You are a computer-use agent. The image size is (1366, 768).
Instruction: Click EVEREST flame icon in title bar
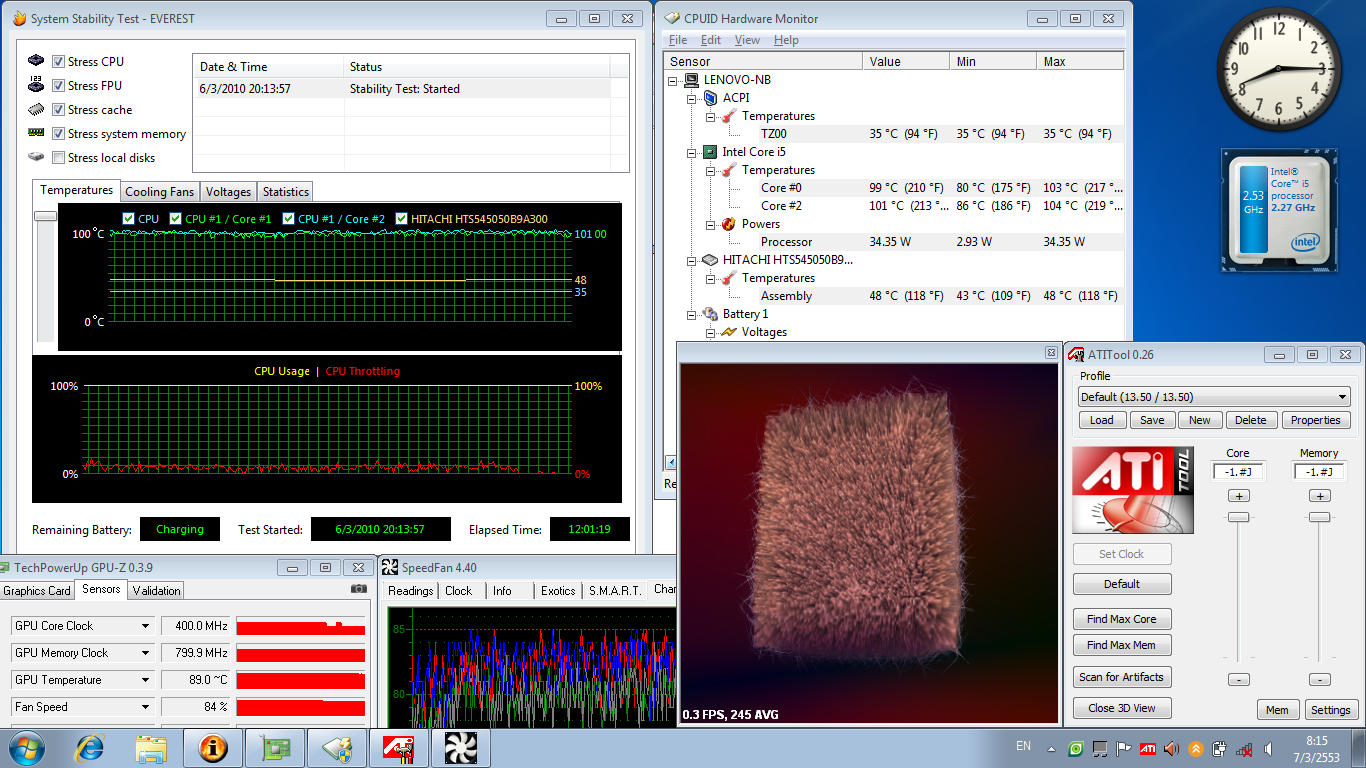point(19,18)
